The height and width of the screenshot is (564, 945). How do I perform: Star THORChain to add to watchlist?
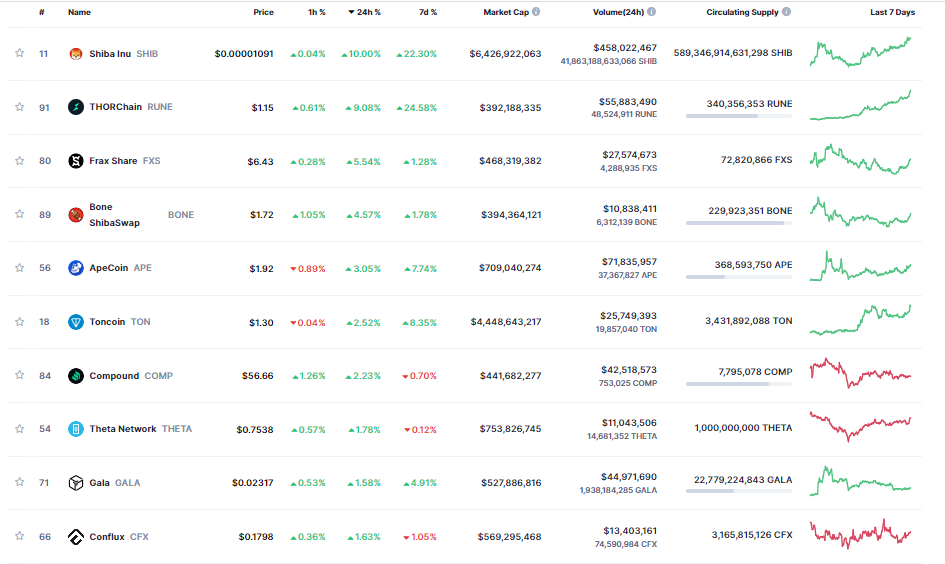click(x=19, y=107)
